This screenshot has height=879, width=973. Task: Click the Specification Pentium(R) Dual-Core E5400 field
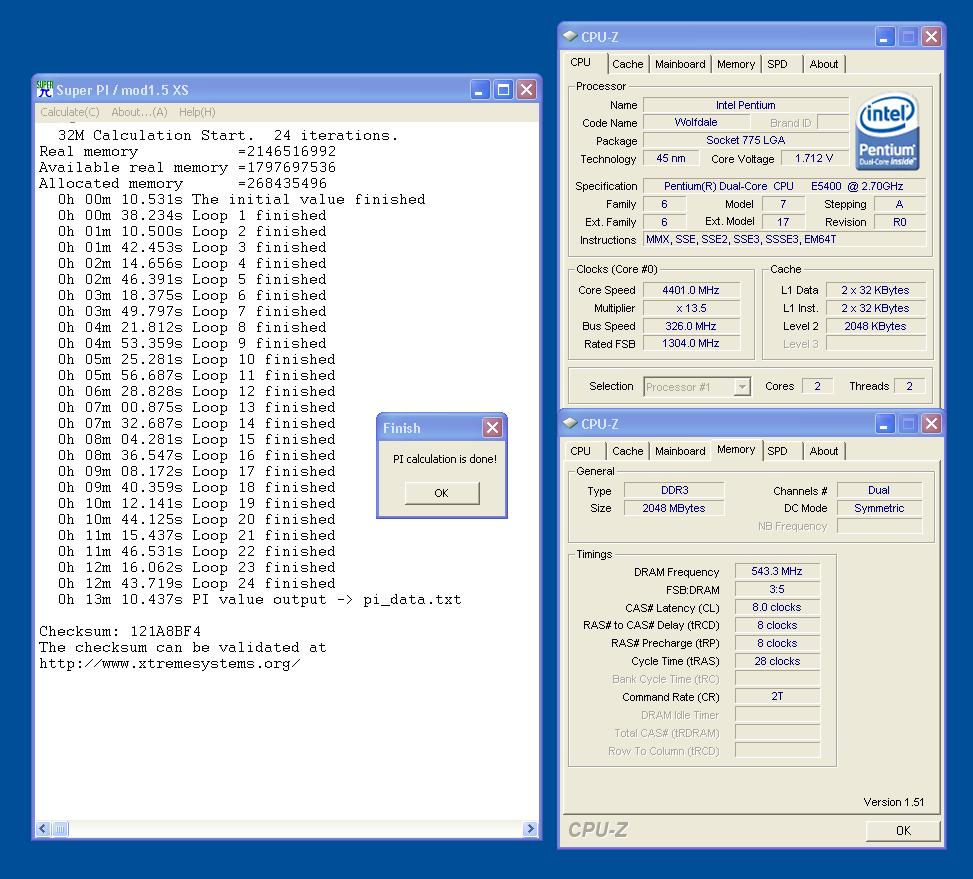[x=785, y=186]
